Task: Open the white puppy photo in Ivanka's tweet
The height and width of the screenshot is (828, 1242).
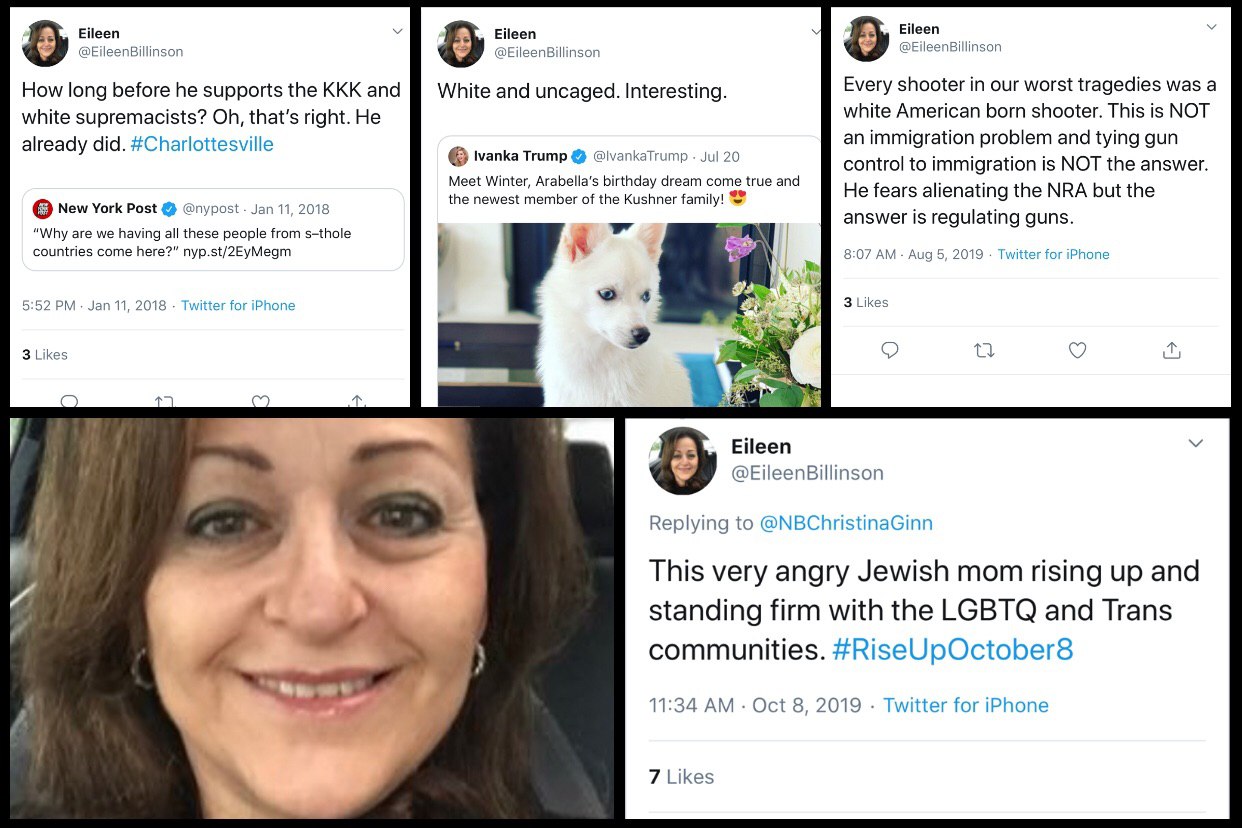Action: point(629,314)
